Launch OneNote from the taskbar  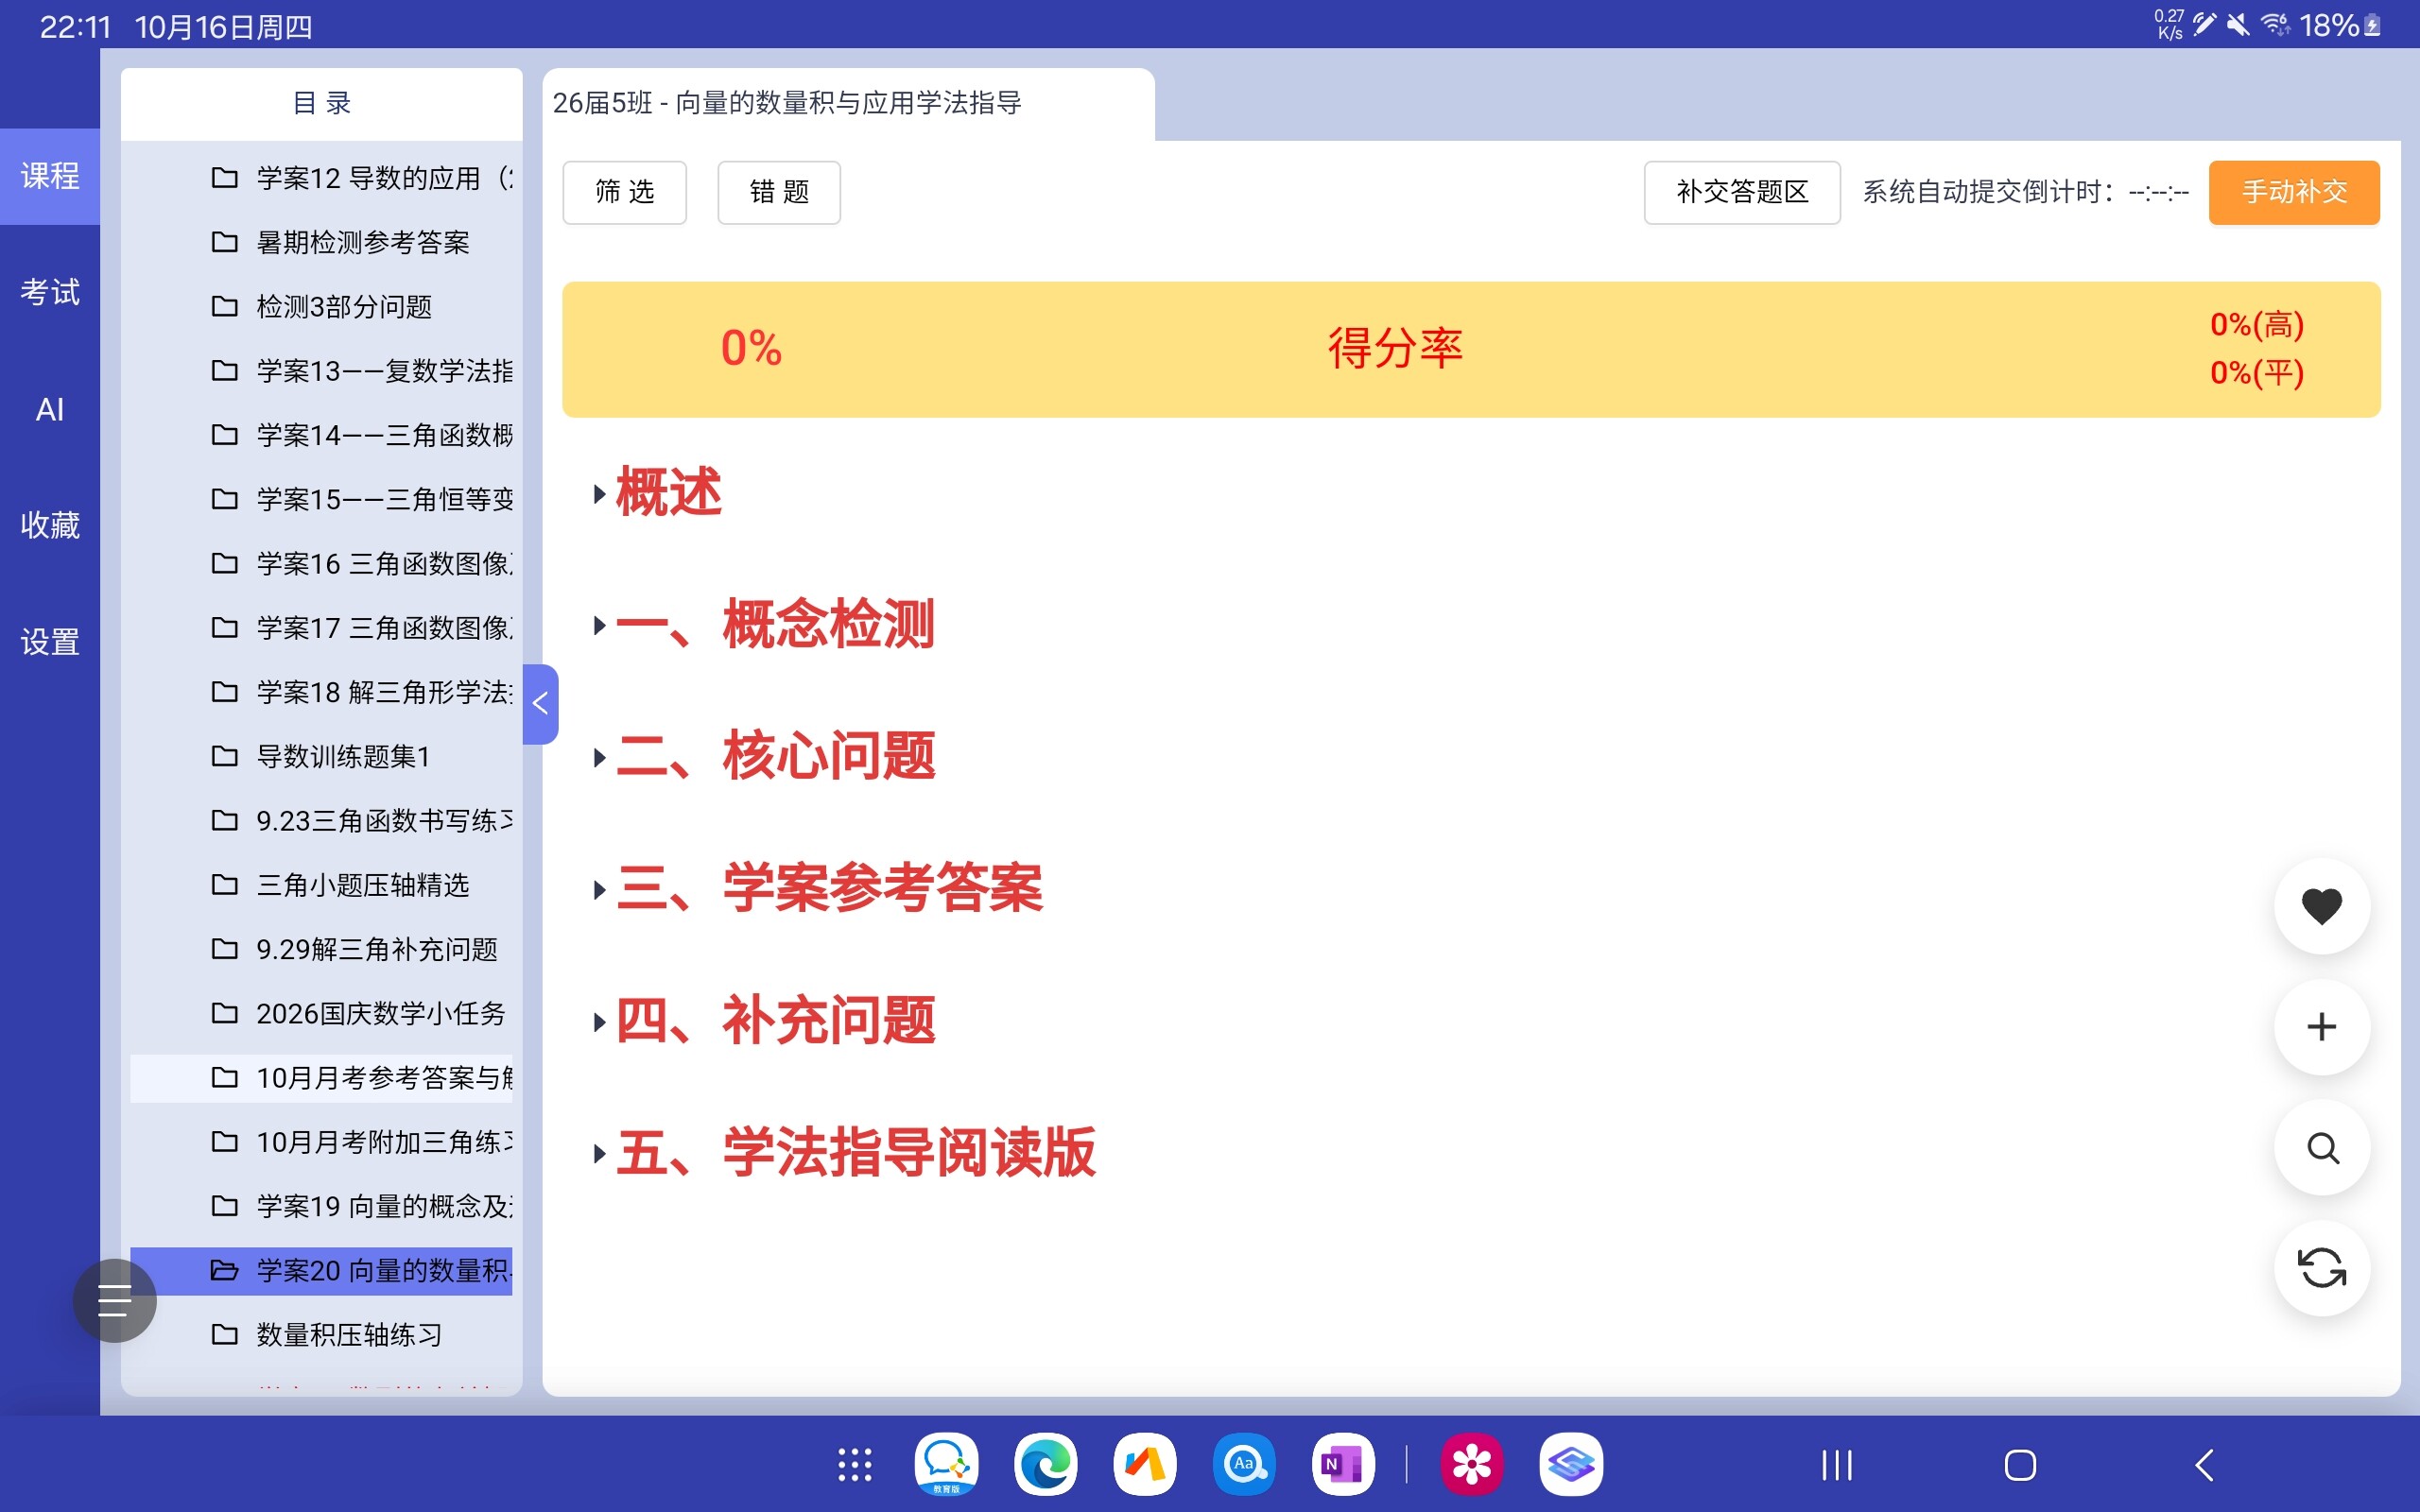pyautogui.click(x=1342, y=1465)
